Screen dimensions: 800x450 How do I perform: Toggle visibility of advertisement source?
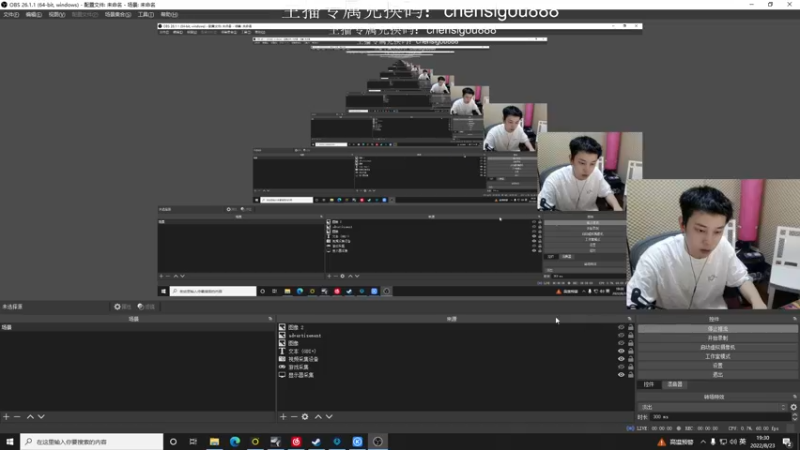(x=621, y=335)
